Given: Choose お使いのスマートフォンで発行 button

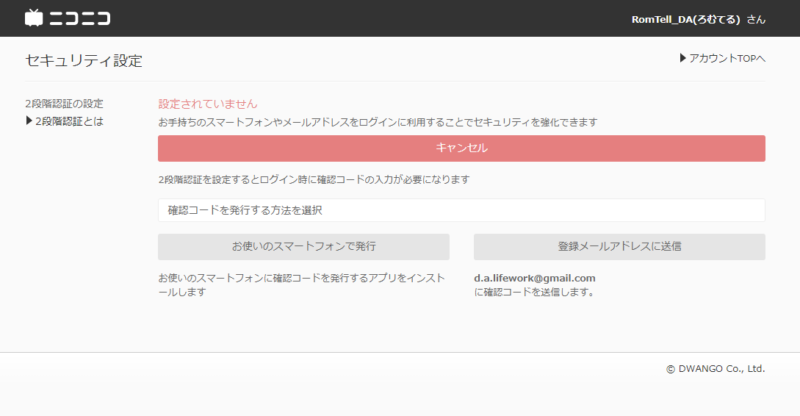Looking at the screenshot, I should coord(303,246).
